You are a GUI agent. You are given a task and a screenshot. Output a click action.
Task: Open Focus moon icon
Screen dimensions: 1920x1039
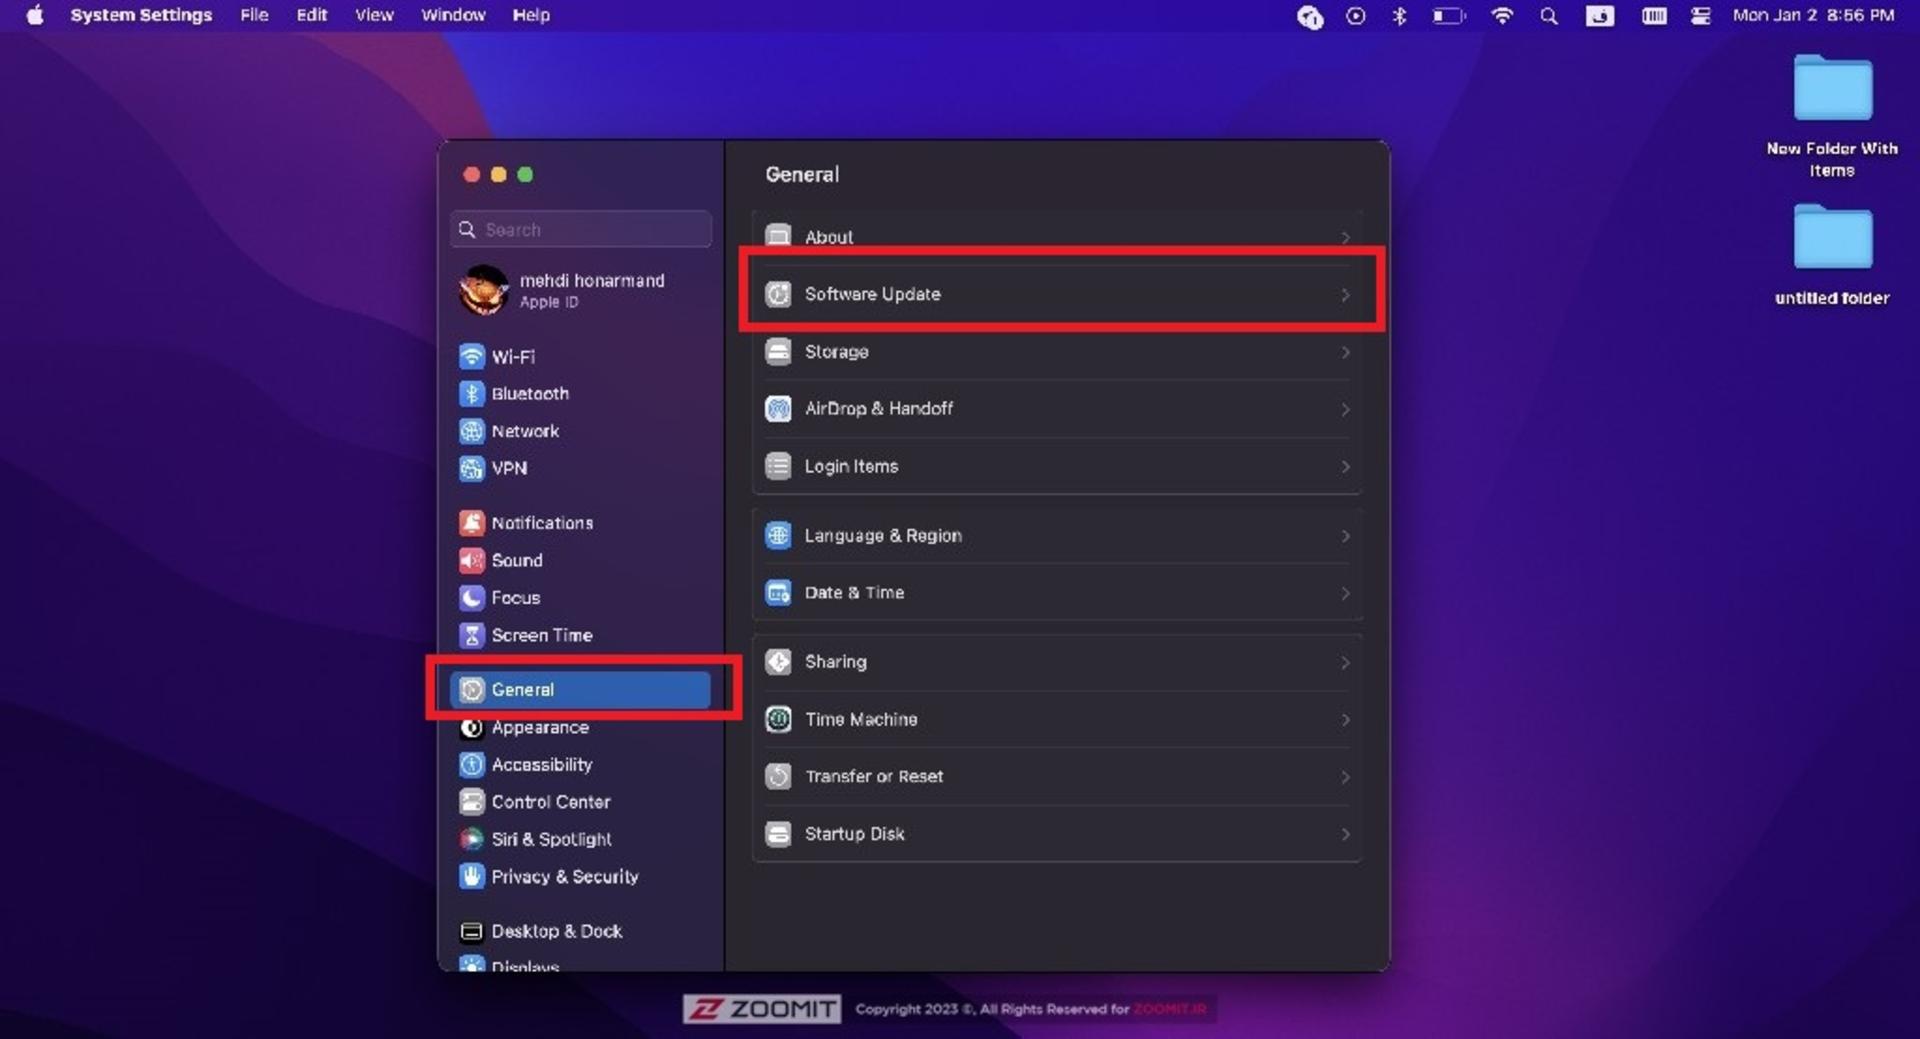(x=471, y=597)
